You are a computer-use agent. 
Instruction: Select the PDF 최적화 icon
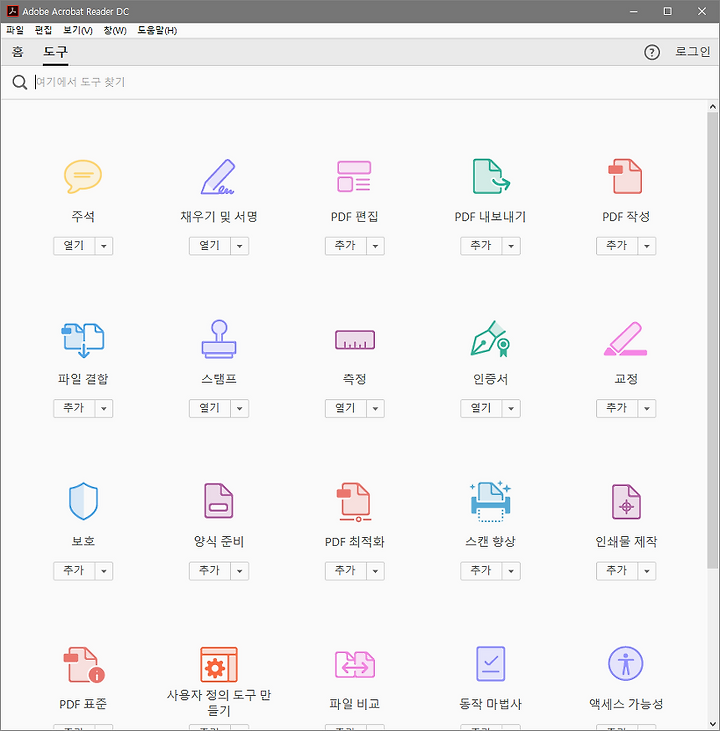(x=354, y=502)
